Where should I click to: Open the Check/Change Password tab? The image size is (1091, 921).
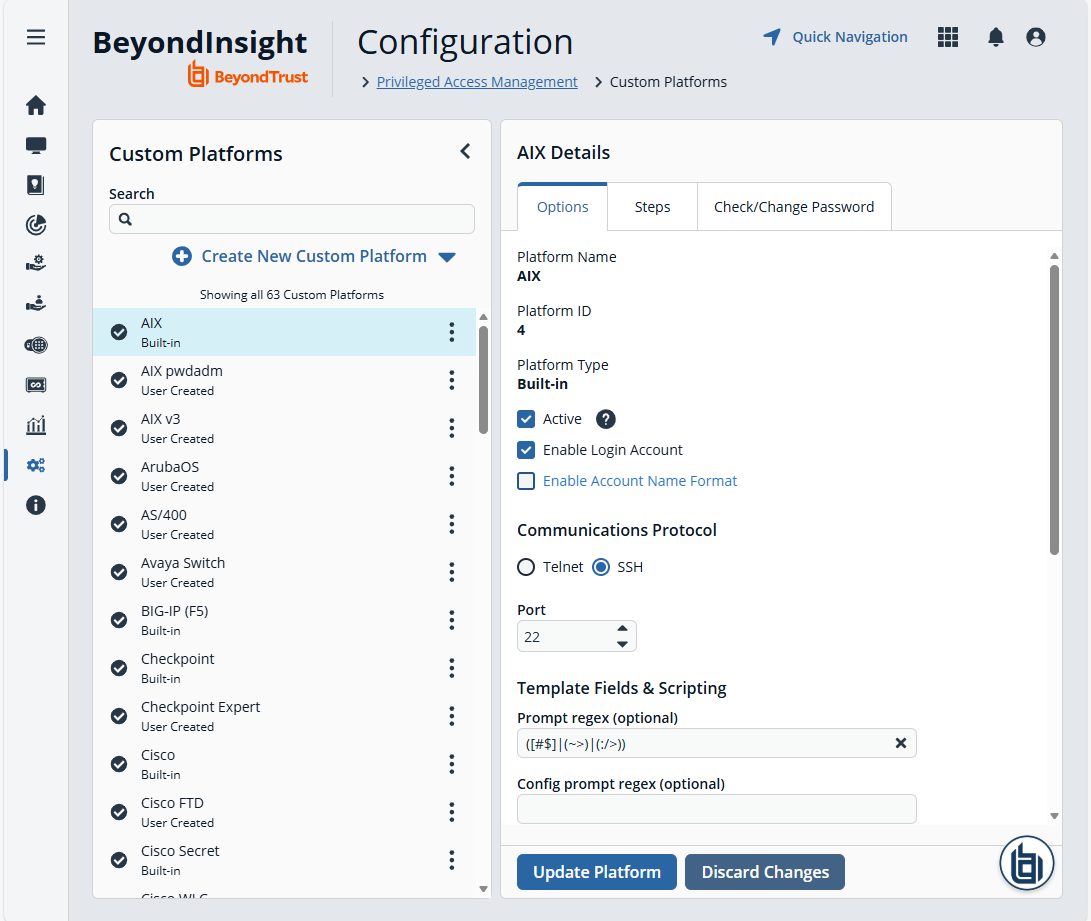pyautogui.click(x=794, y=207)
